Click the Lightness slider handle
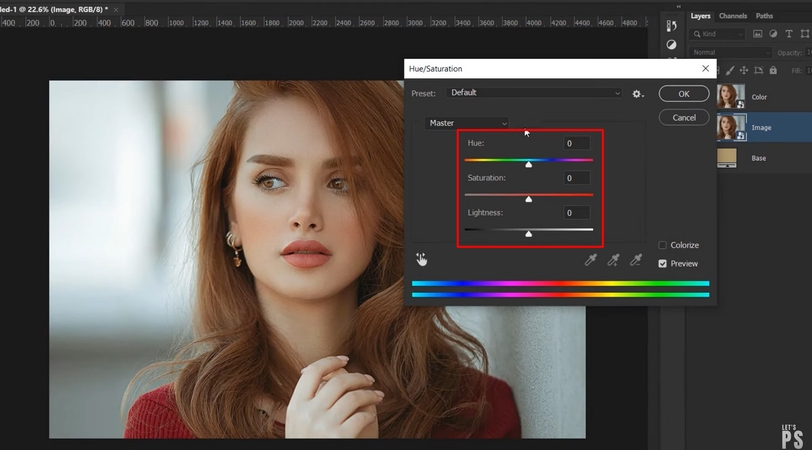Screen dimensions: 812x450 pyautogui.click(x=529, y=234)
